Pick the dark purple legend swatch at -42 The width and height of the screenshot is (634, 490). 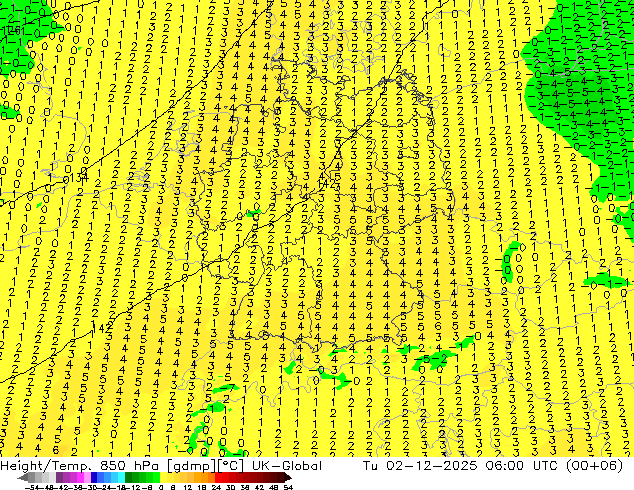[x=59, y=478]
